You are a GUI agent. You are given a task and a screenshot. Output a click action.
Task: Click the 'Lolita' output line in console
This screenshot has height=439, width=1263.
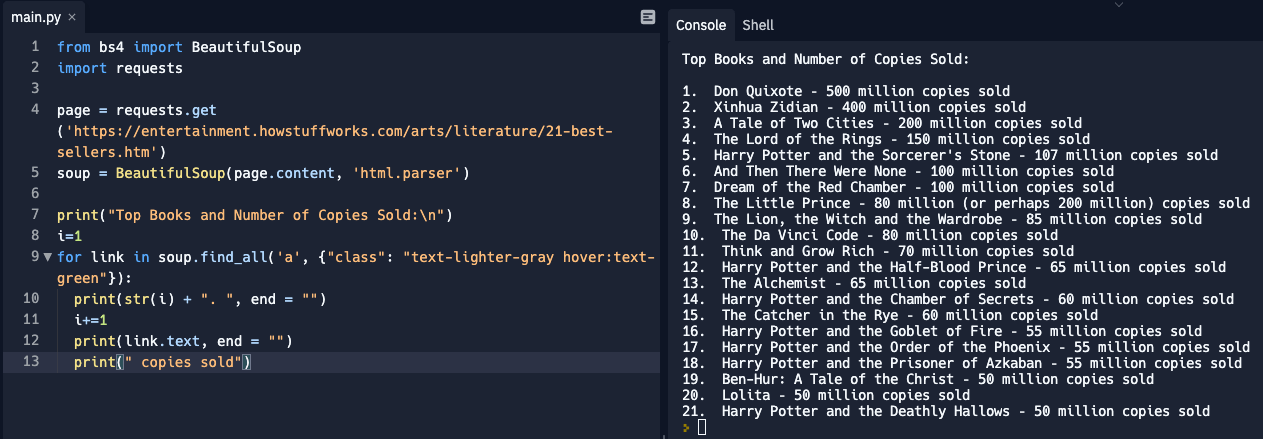pyautogui.click(x=826, y=395)
